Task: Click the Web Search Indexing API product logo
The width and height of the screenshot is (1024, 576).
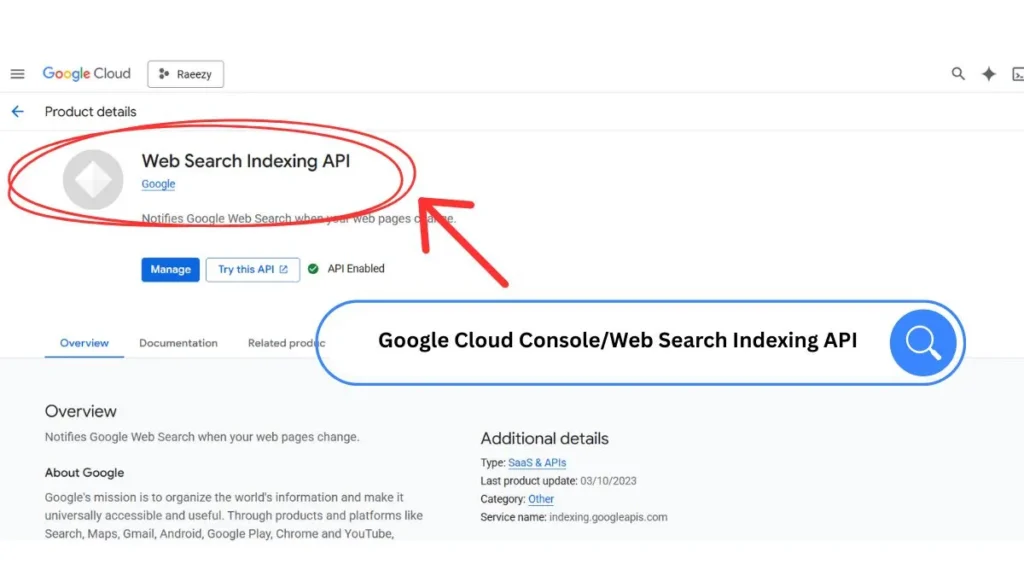Action: click(x=93, y=180)
